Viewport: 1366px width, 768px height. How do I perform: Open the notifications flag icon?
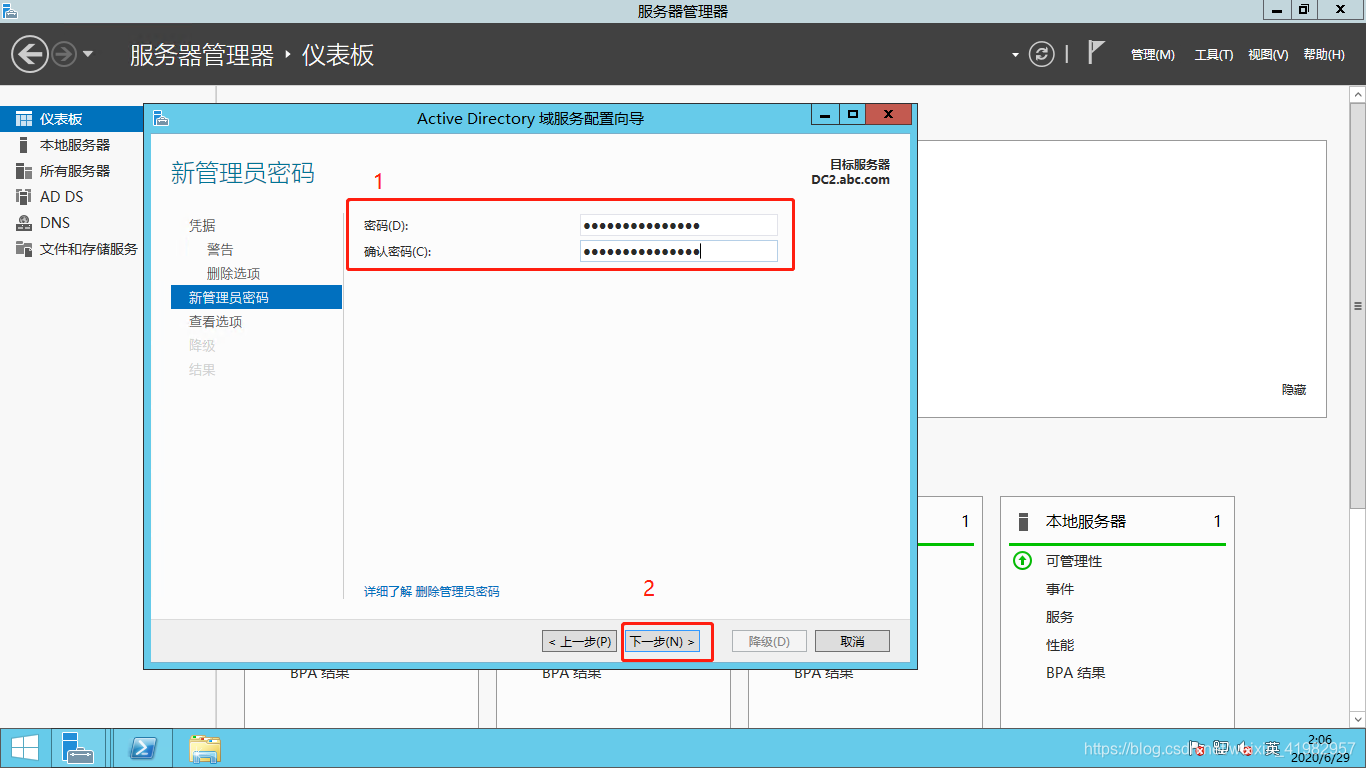coord(1096,53)
